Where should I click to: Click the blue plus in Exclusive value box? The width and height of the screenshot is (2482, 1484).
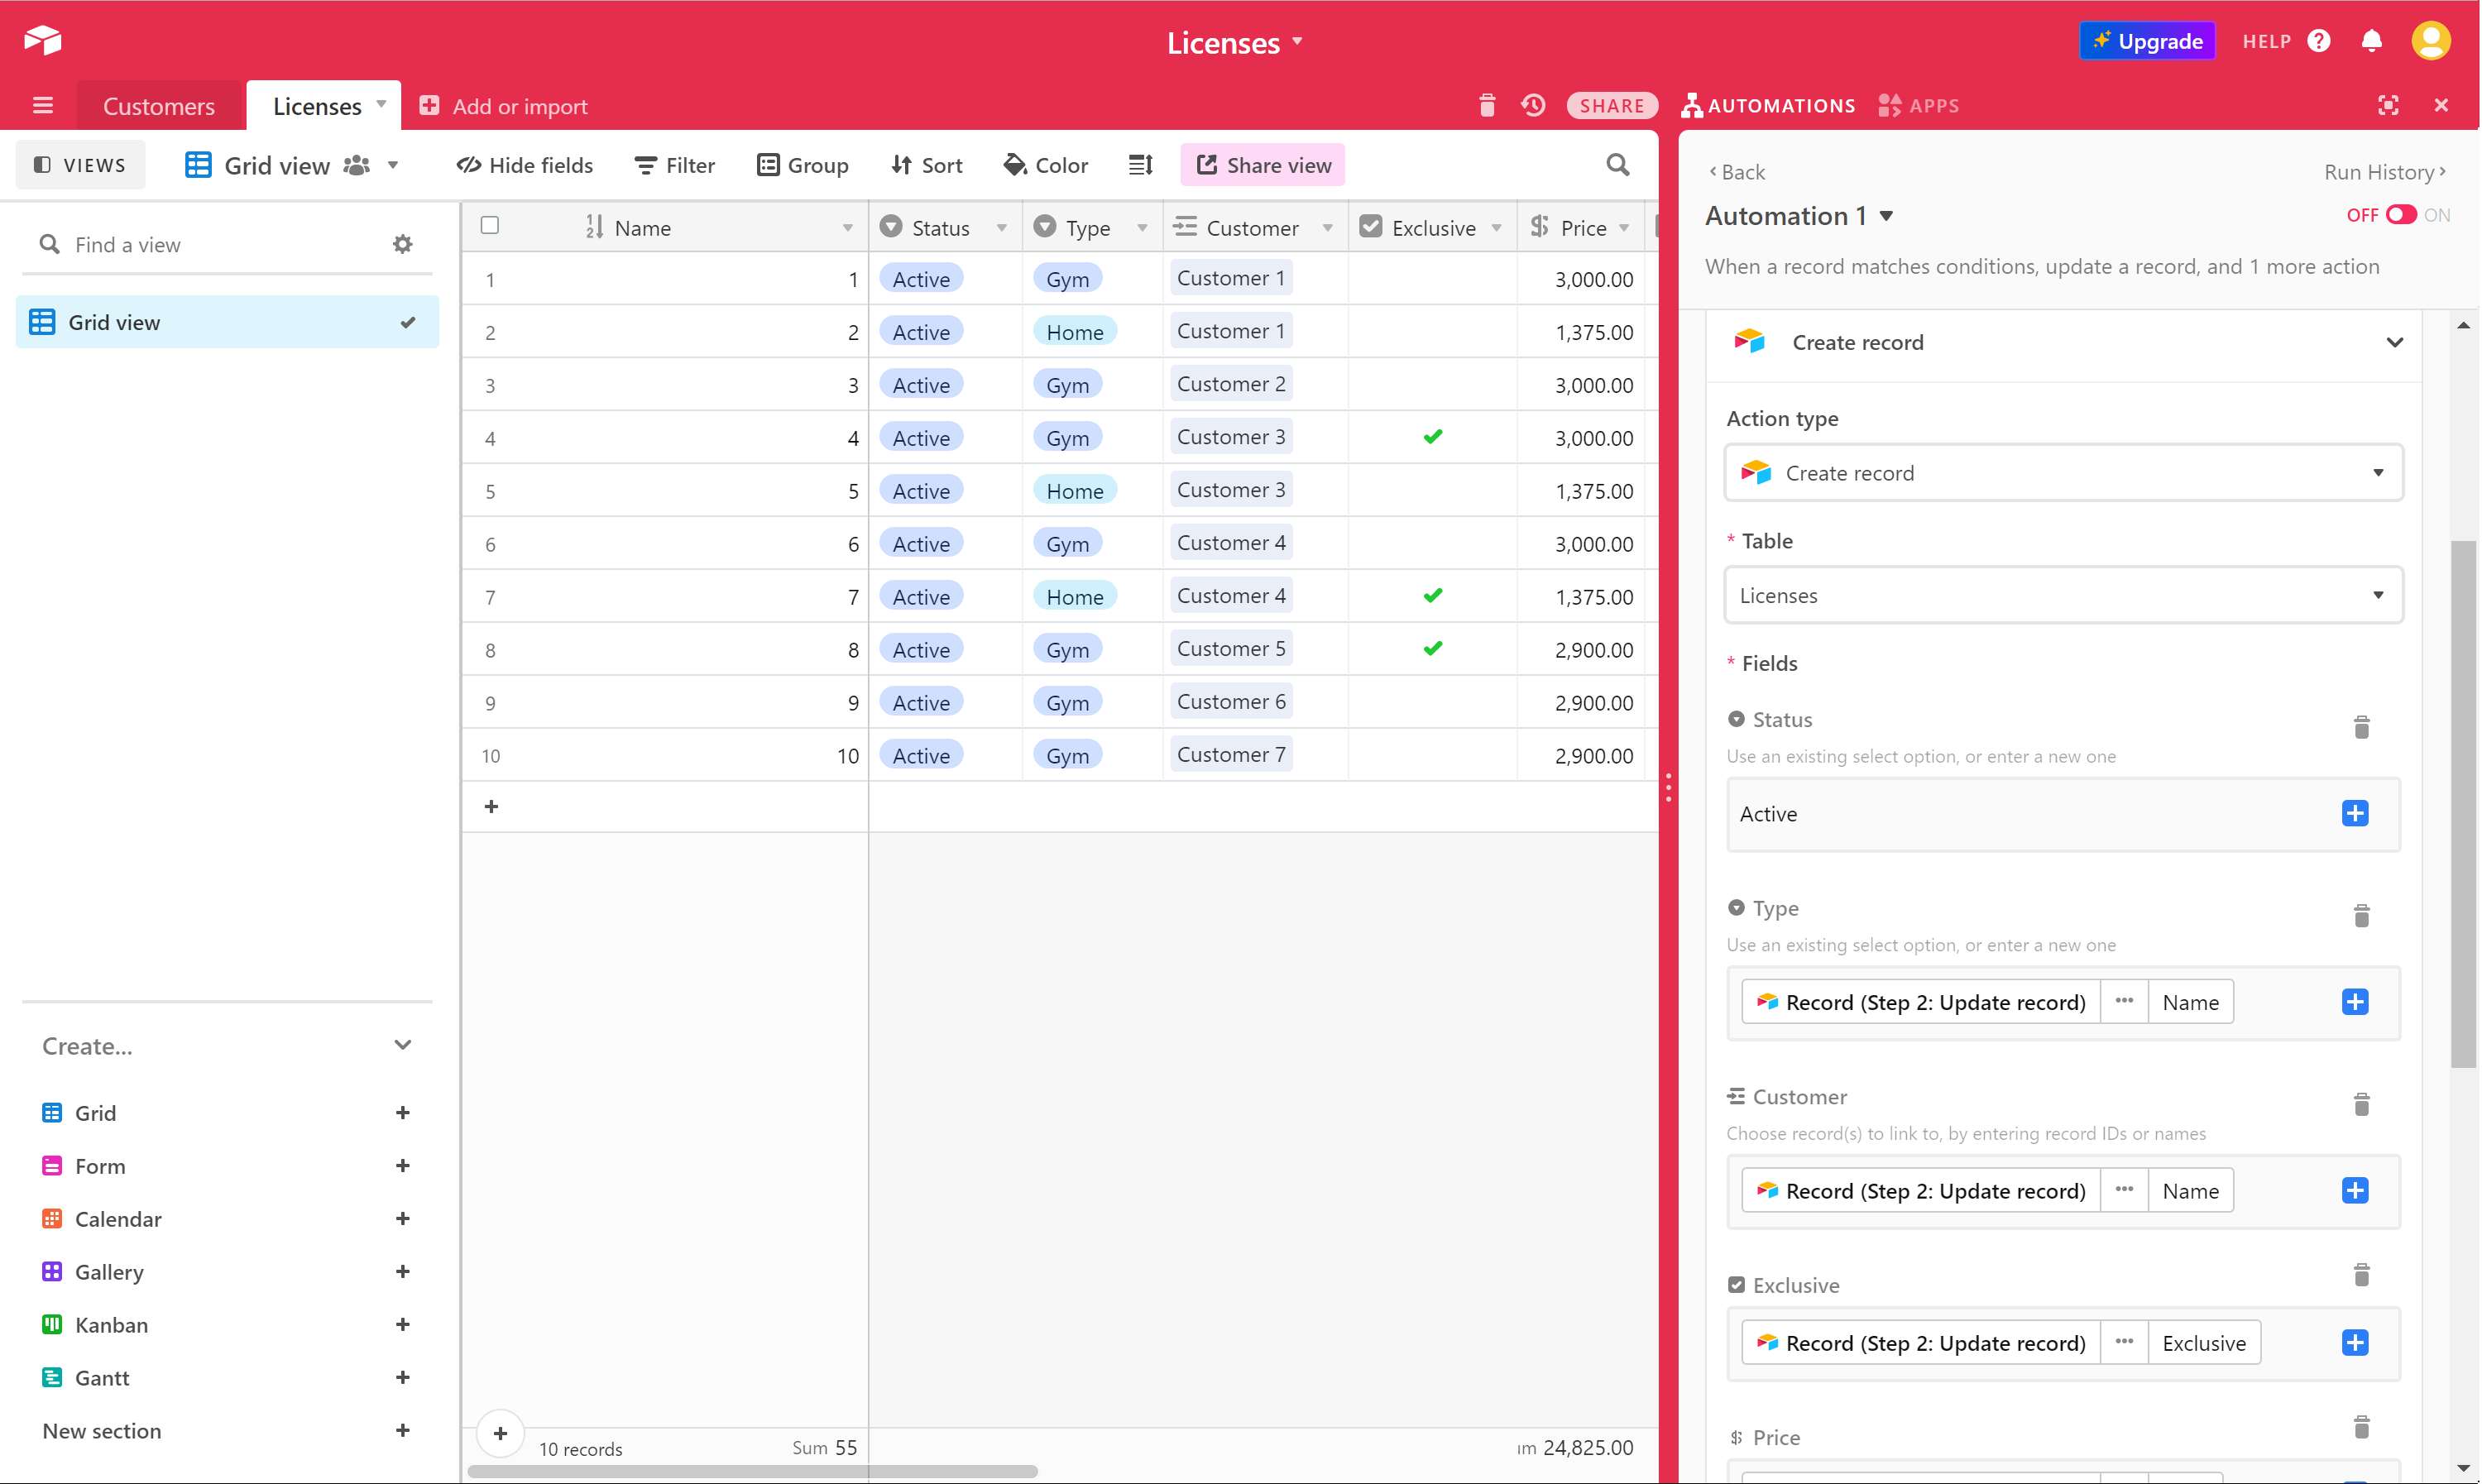point(2355,1342)
